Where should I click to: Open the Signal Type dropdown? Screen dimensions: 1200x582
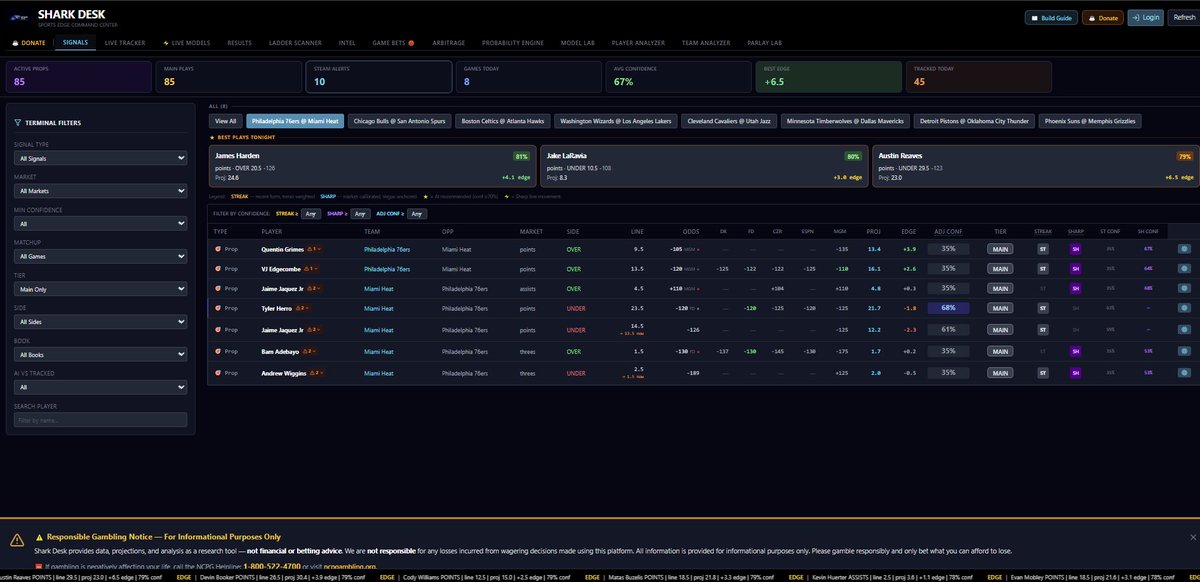pos(100,158)
